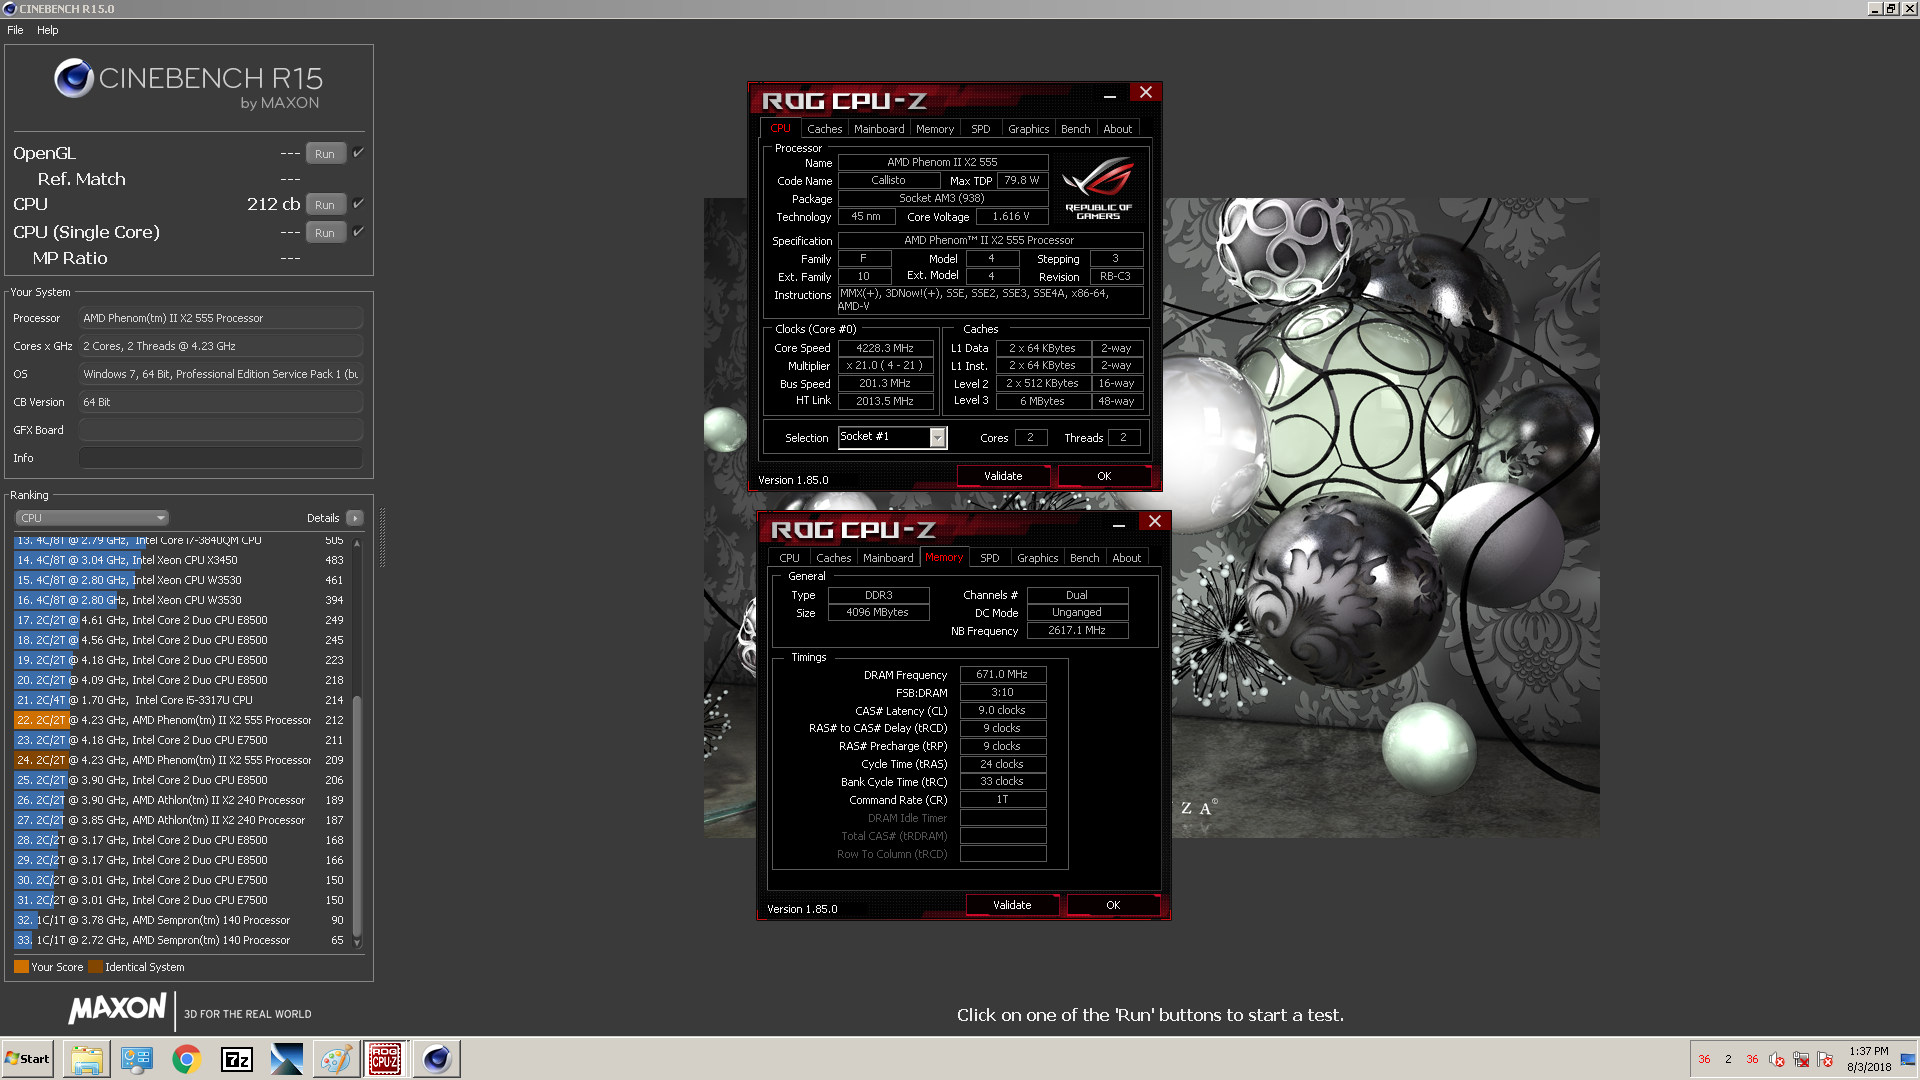The height and width of the screenshot is (1080, 1920).
Task: Open Bench tab in upper CPU-Z
Action: click(x=1076, y=129)
